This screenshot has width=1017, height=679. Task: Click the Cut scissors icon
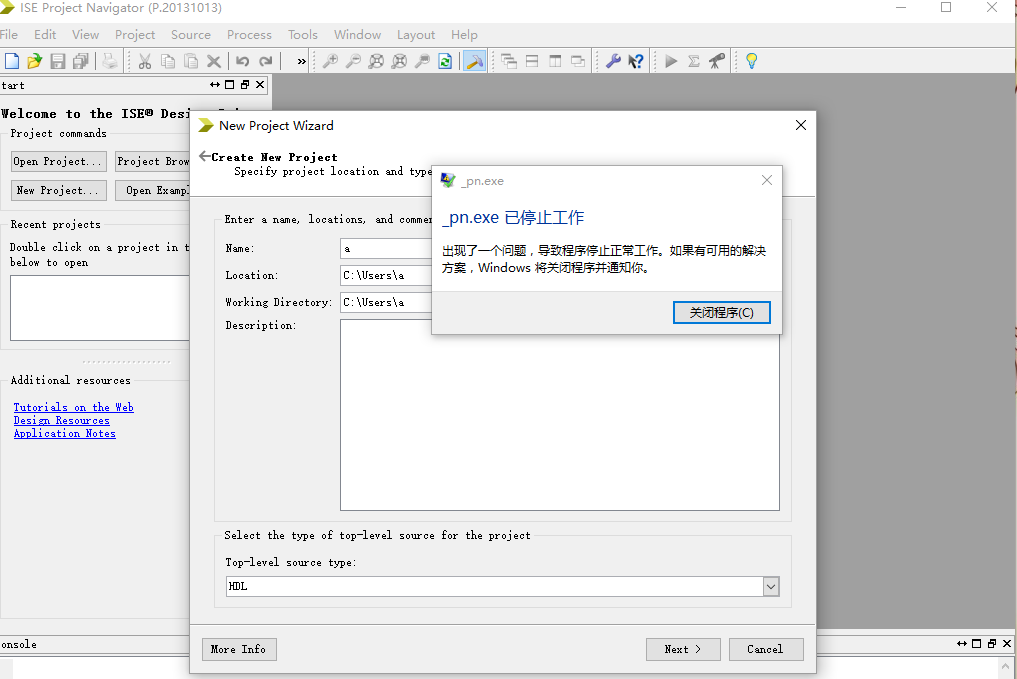tap(145, 61)
